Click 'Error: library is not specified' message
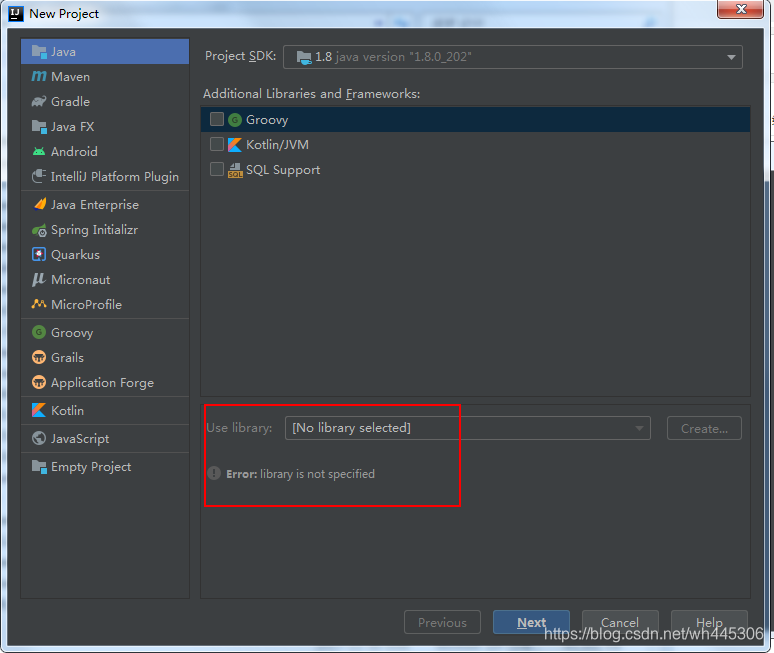Screen dimensions: 774x653 click(x=300, y=474)
